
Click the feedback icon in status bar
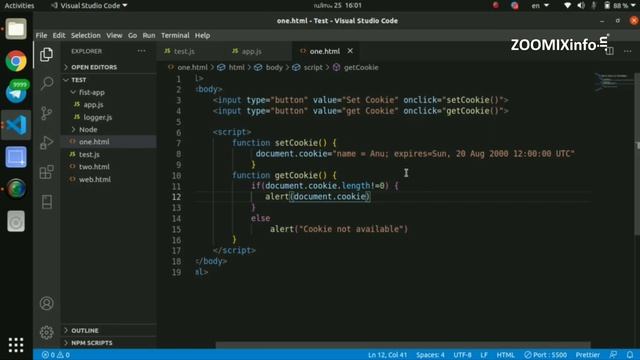(613, 355)
